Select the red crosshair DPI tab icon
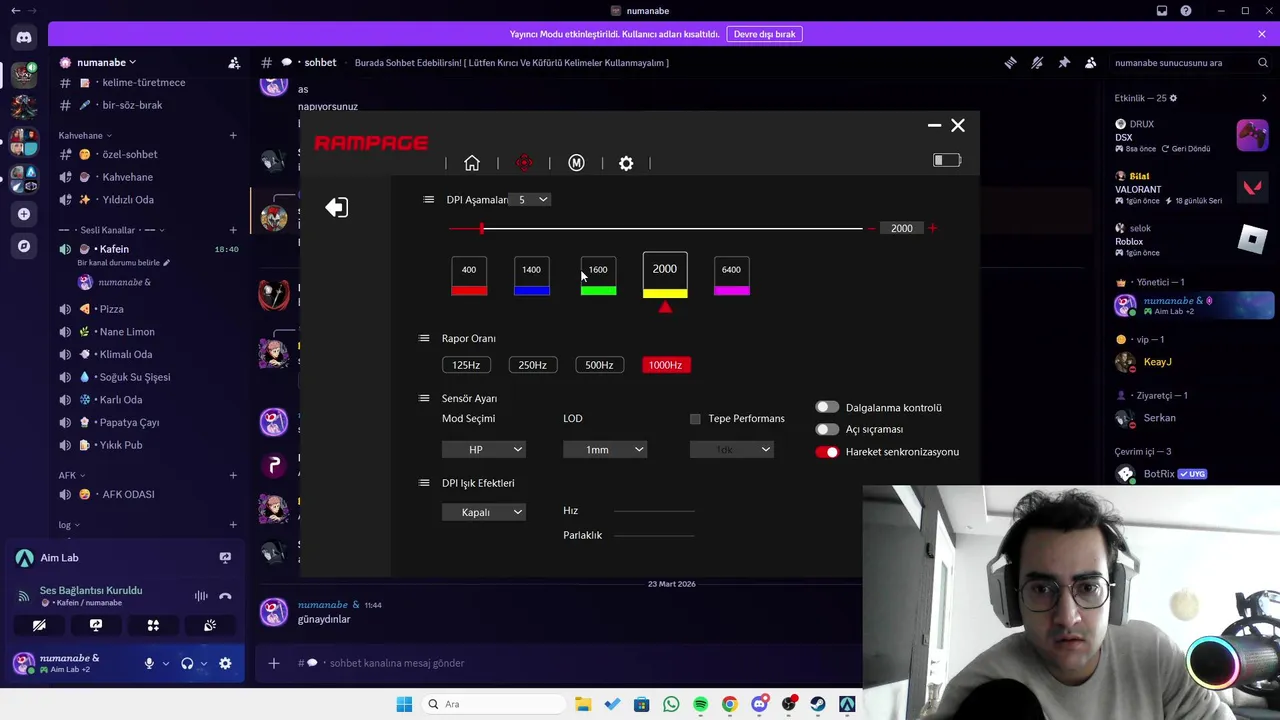 coord(524,163)
